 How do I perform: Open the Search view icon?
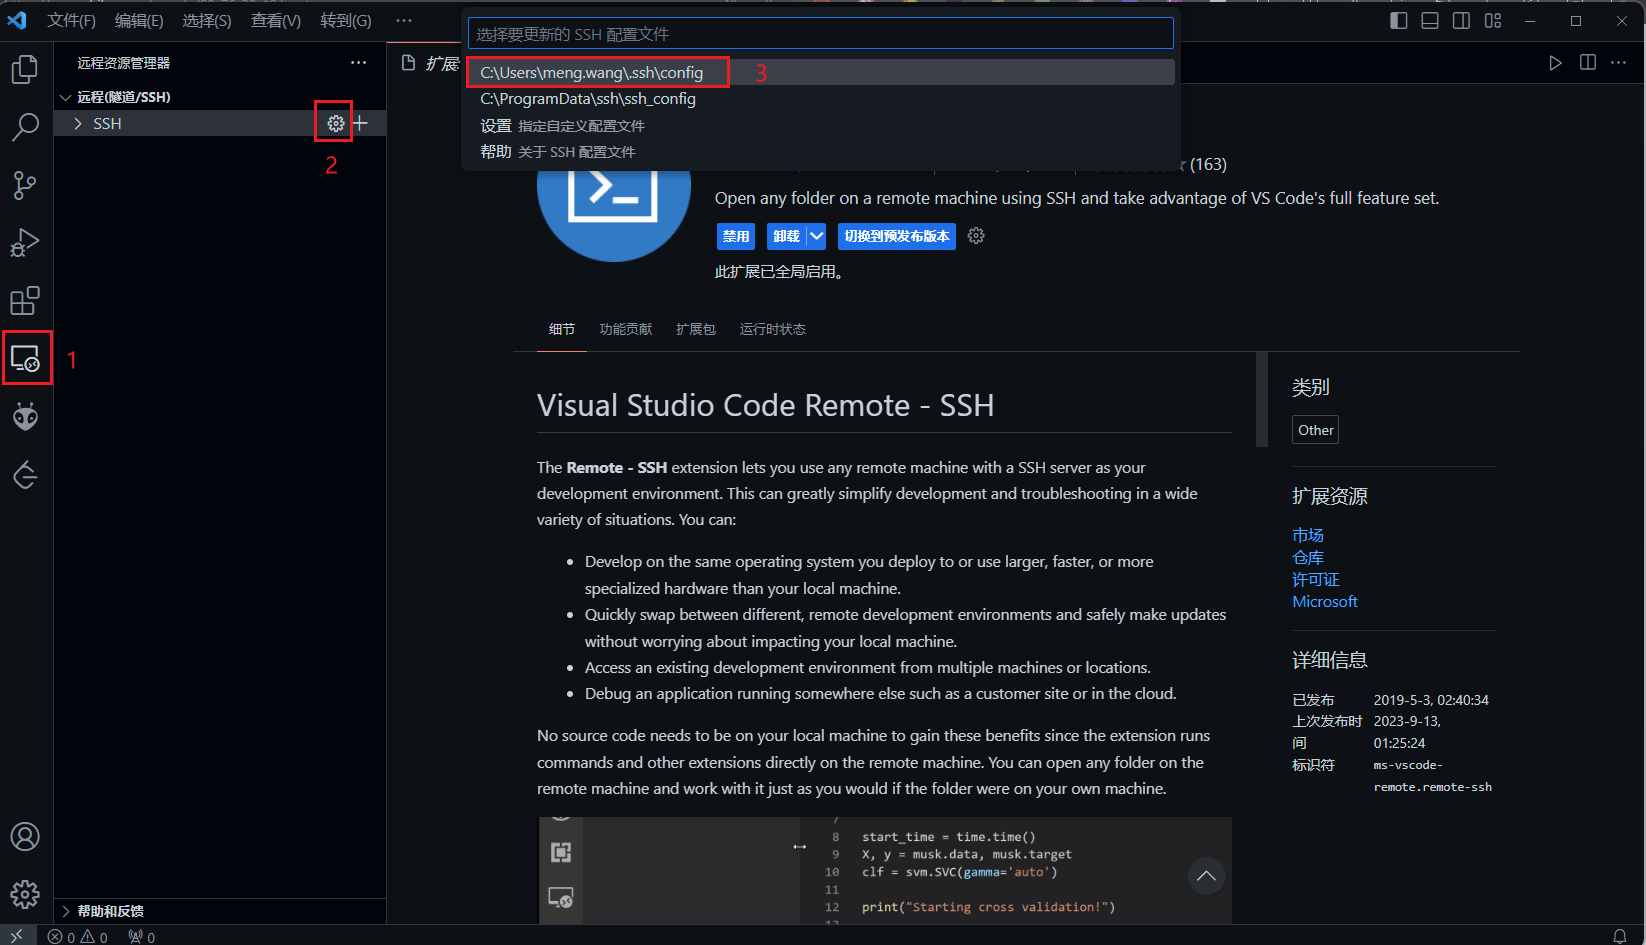(25, 127)
